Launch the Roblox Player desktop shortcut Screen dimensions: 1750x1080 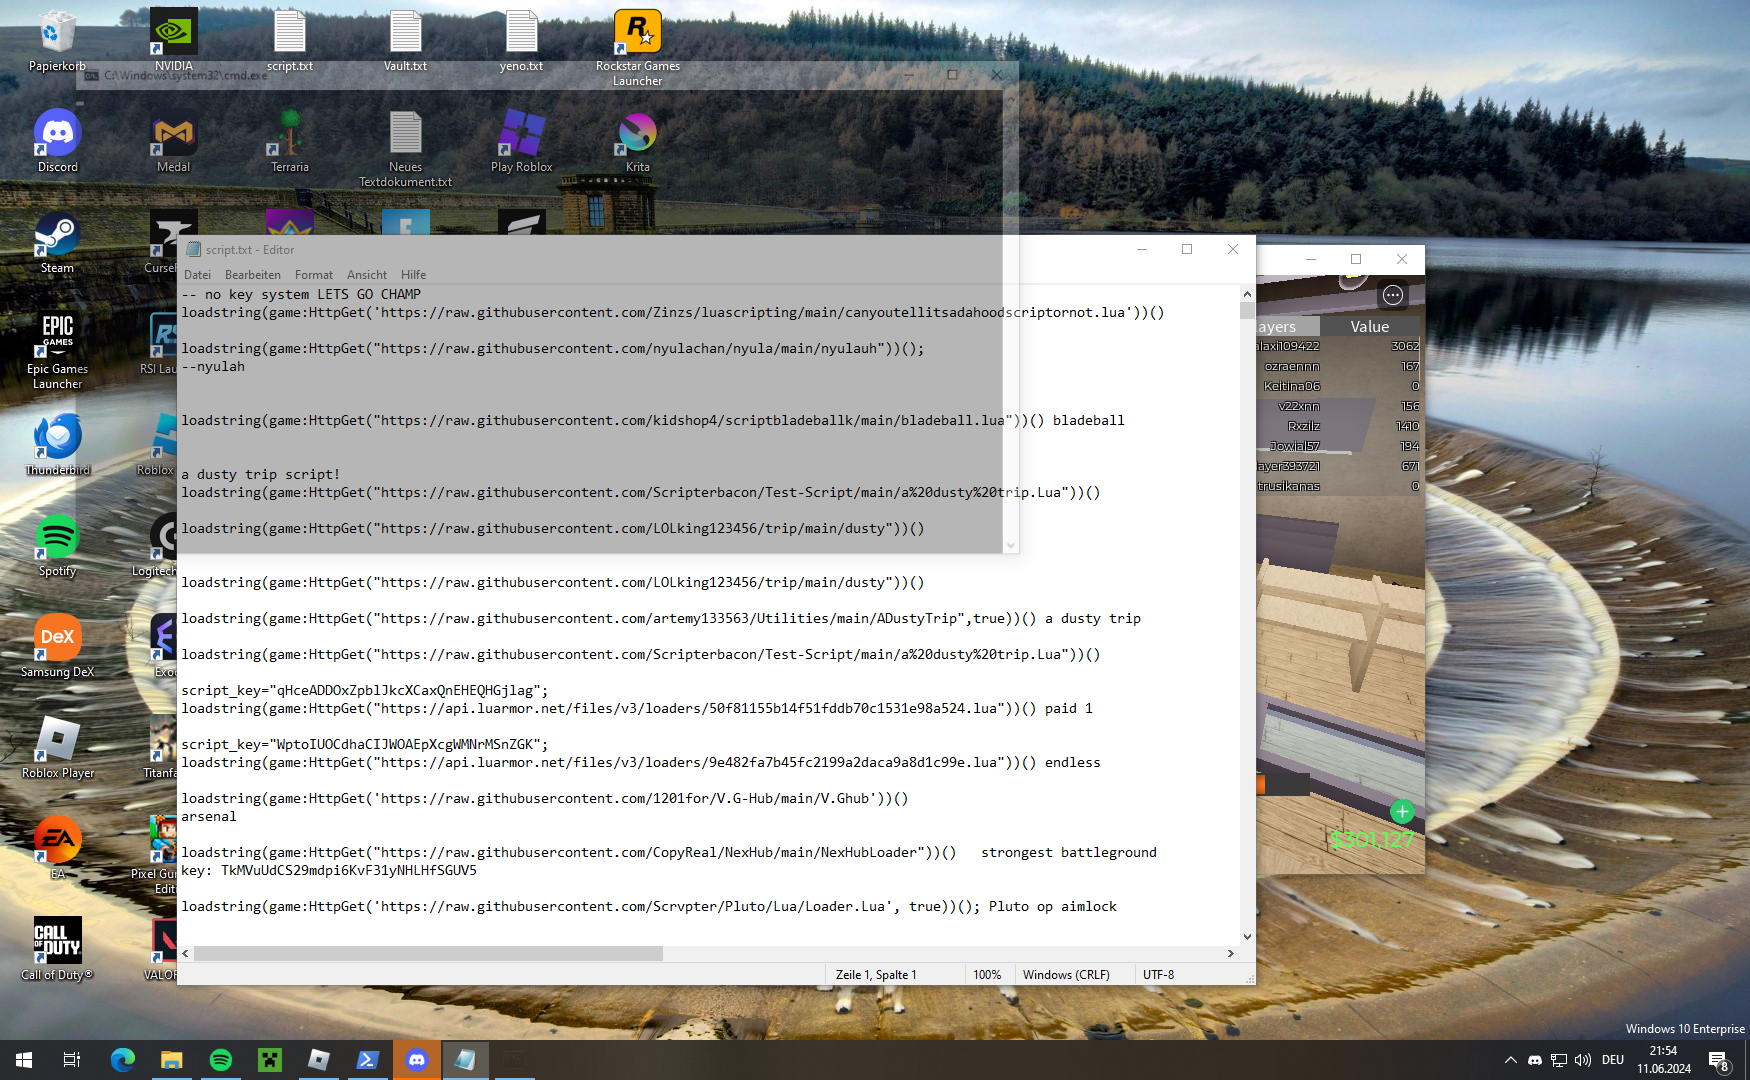[57, 747]
